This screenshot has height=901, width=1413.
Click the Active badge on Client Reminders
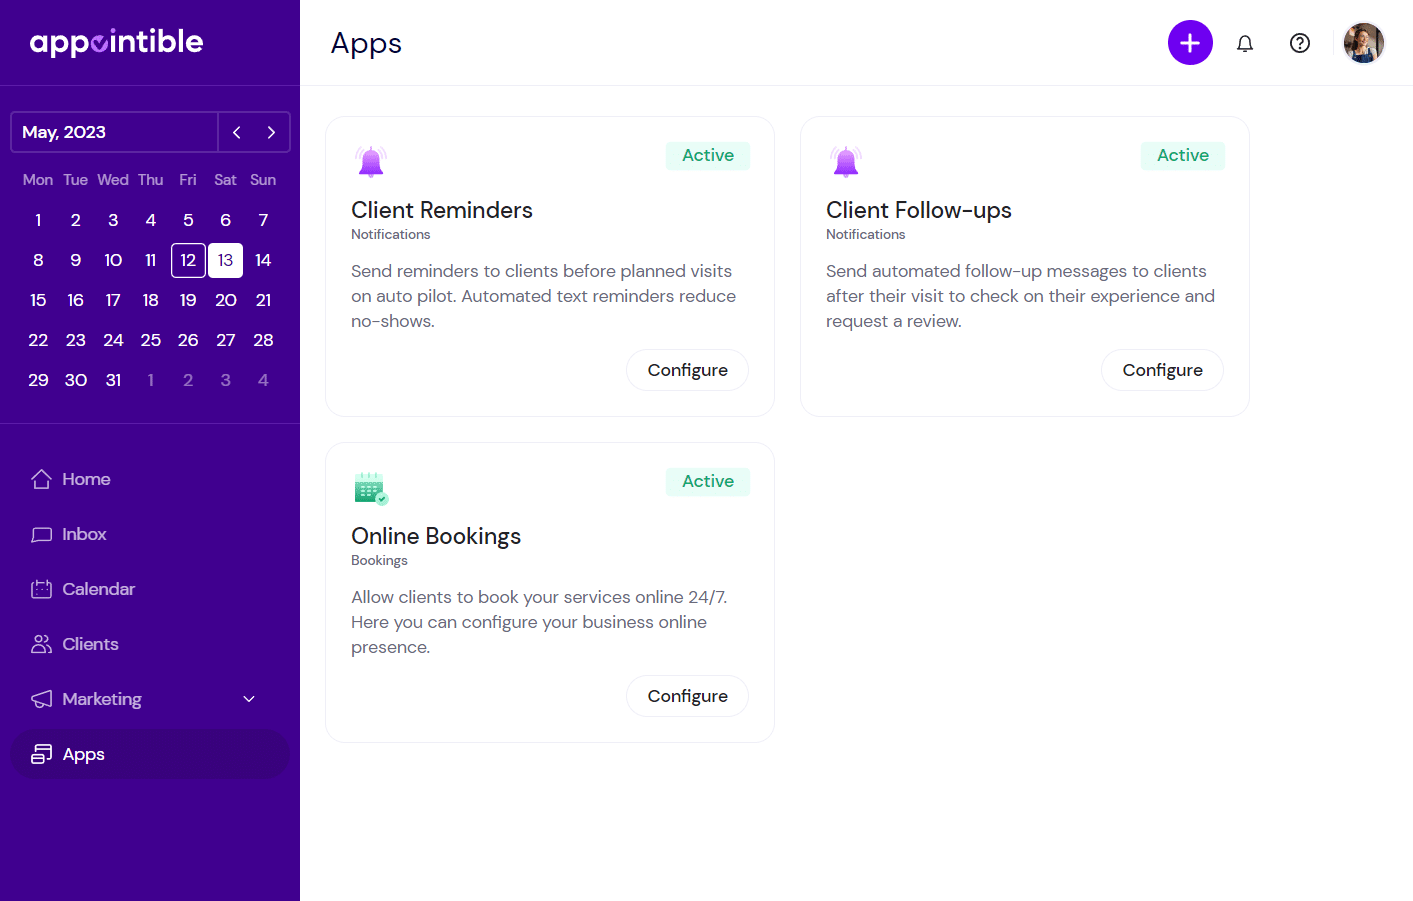(x=707, y=155)
